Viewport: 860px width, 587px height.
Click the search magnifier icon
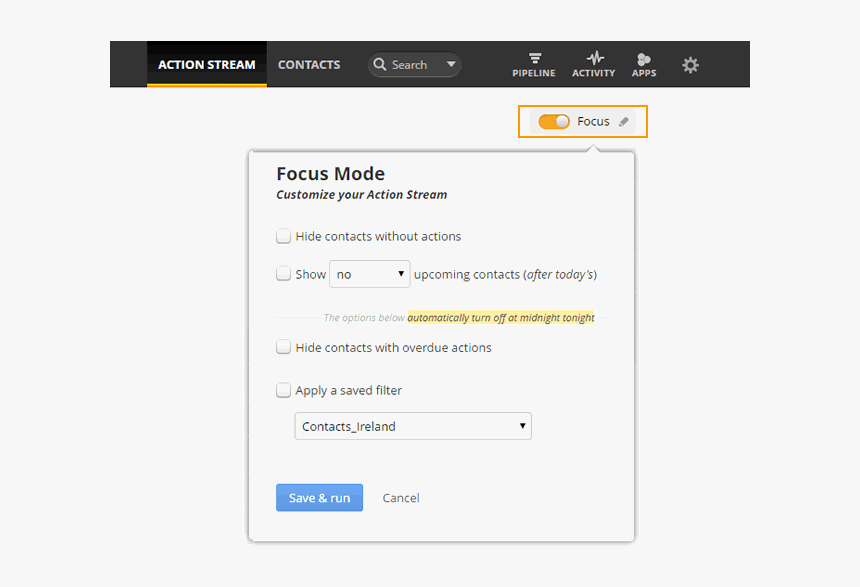[x=380, y=65]
